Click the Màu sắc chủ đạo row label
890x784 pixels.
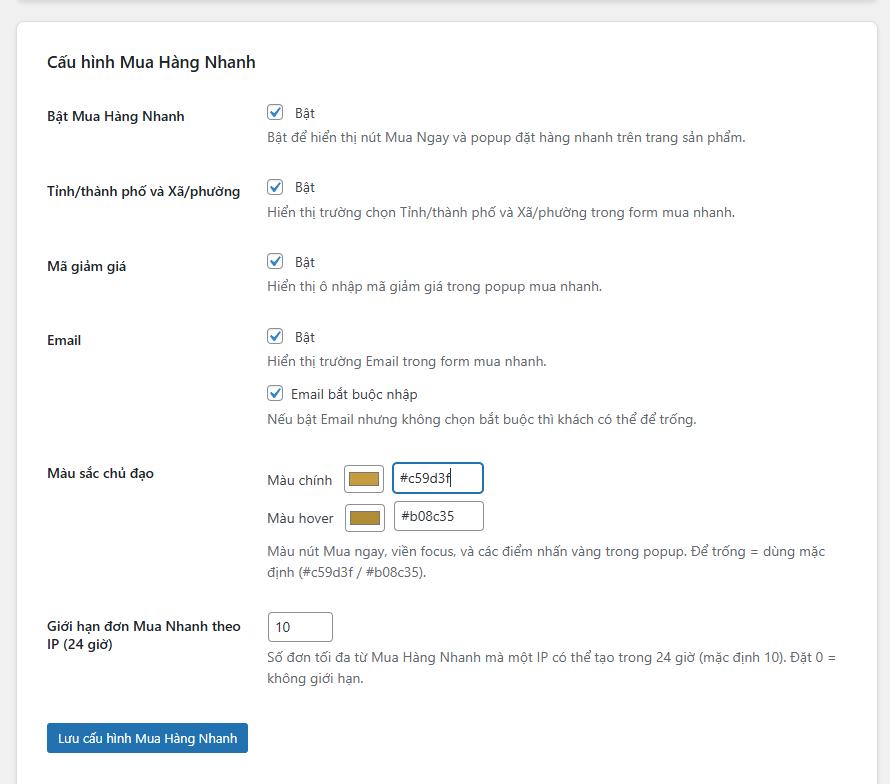tap(100, 473)
